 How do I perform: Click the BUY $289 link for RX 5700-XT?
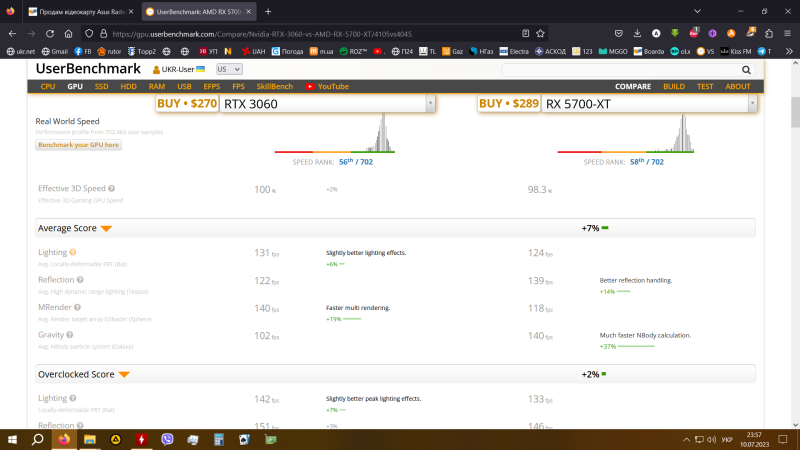[509, 103]
